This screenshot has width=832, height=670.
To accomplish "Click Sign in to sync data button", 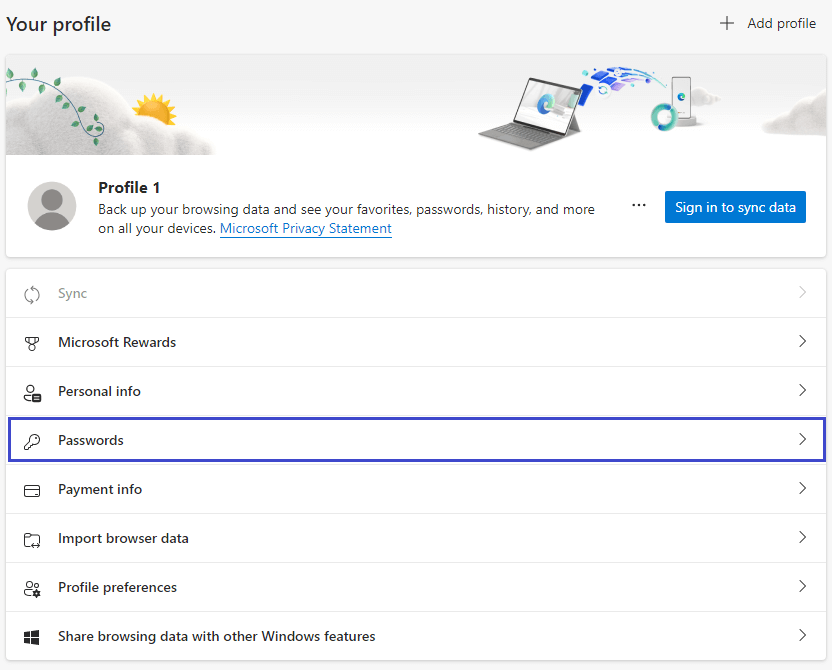I will [x=735, y=207].
